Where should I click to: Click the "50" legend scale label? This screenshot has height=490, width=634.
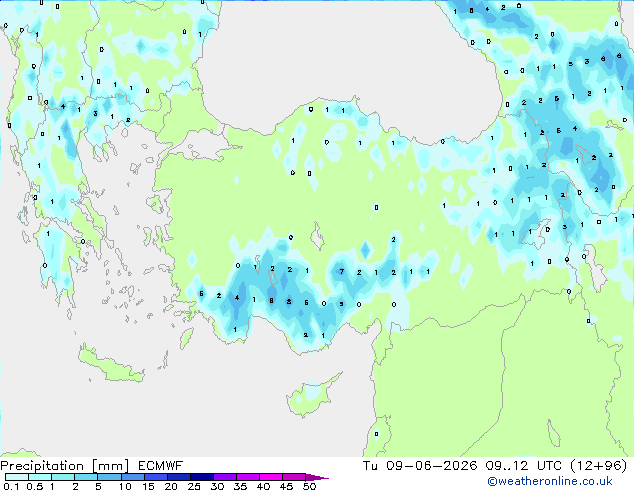point(309,486)
